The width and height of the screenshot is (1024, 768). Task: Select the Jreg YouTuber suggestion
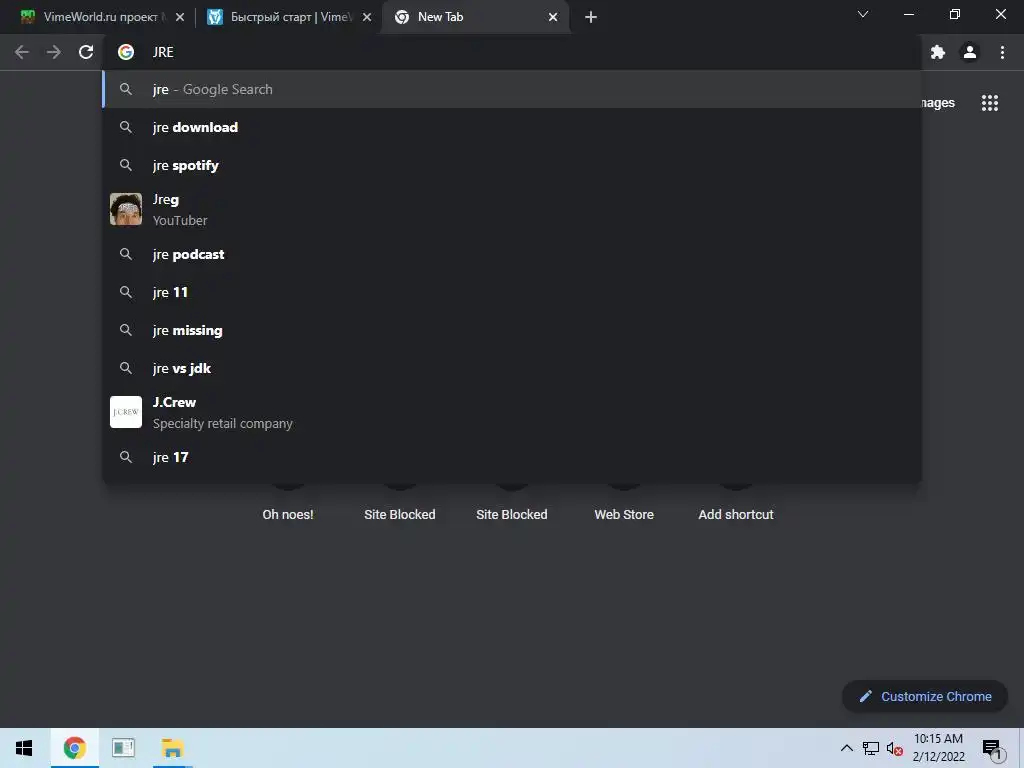pos(513,210)
